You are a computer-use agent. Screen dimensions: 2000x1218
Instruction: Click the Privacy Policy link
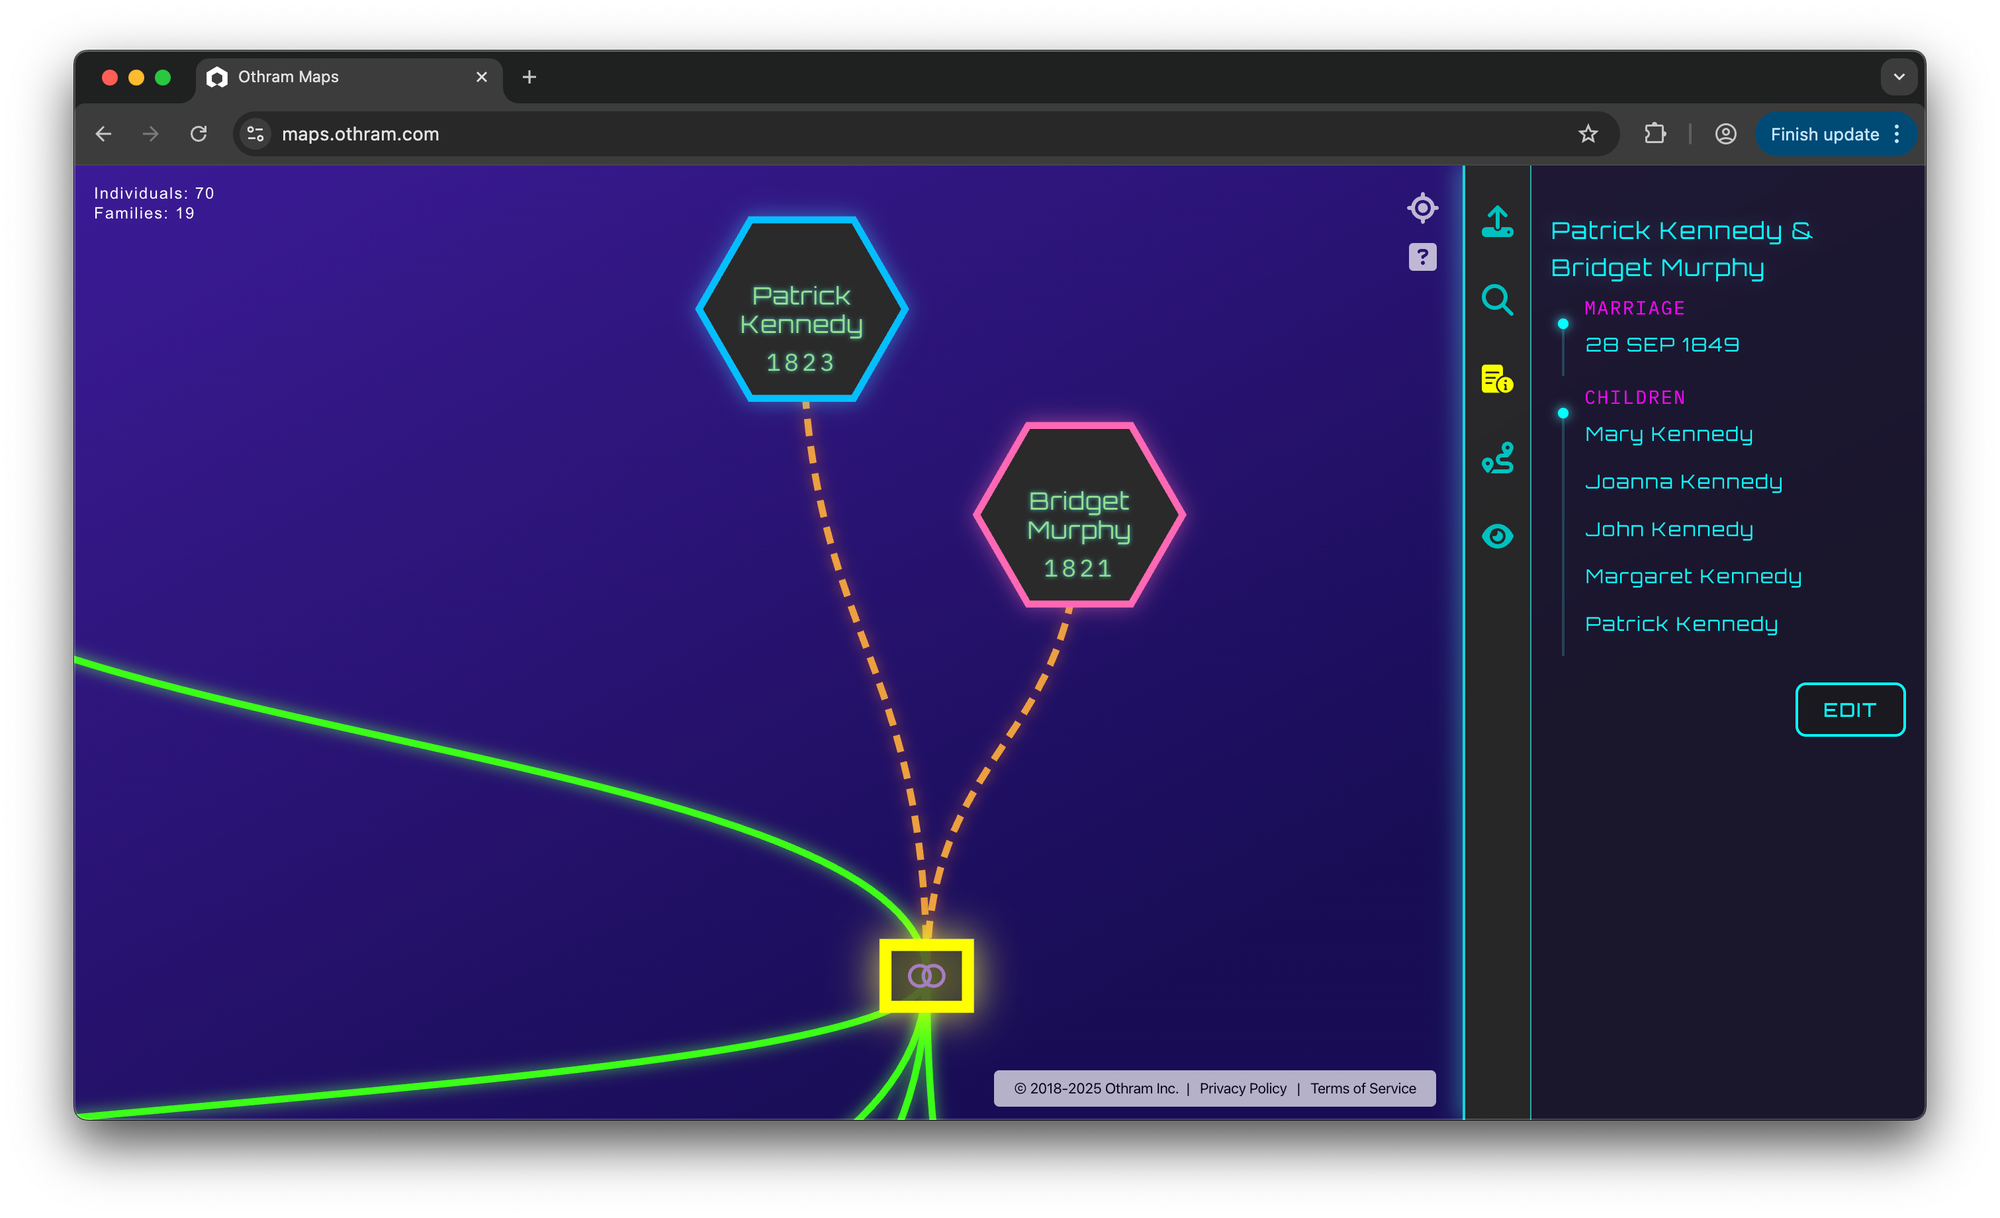[x=1242, y=1088]
